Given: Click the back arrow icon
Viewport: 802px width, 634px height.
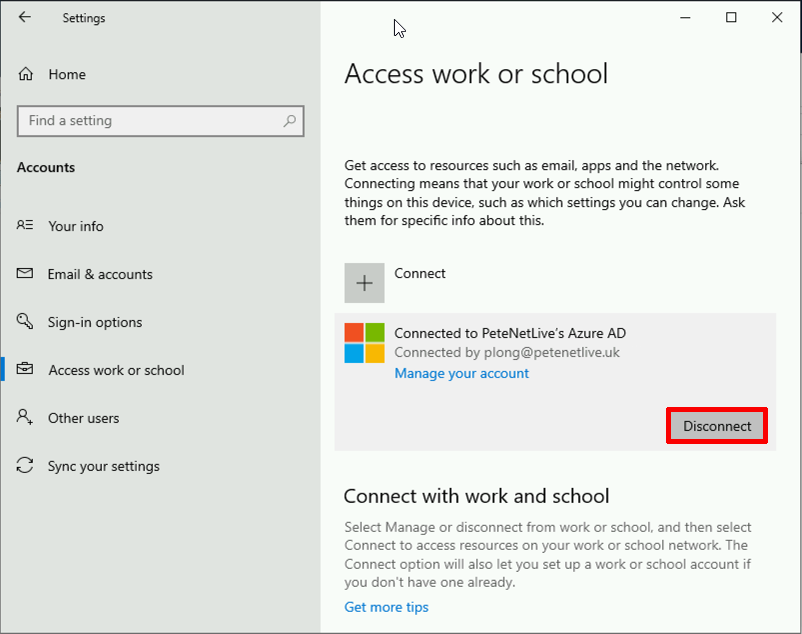Looking at the screenshot, I should (25, 17).
